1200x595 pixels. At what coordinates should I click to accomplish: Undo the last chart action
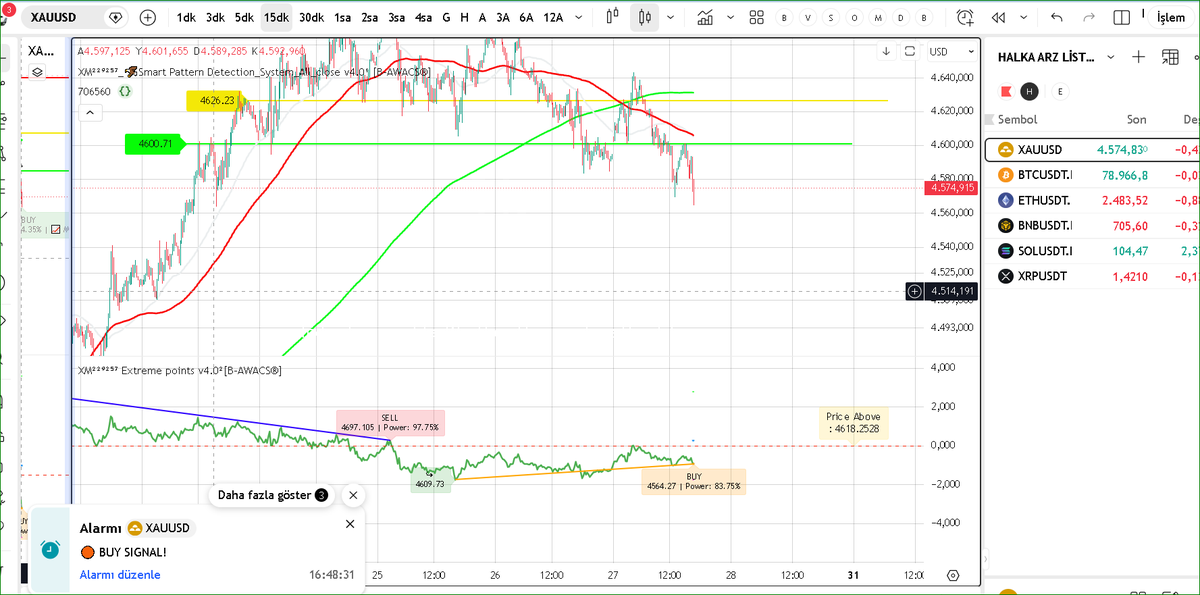(1057, 17)
